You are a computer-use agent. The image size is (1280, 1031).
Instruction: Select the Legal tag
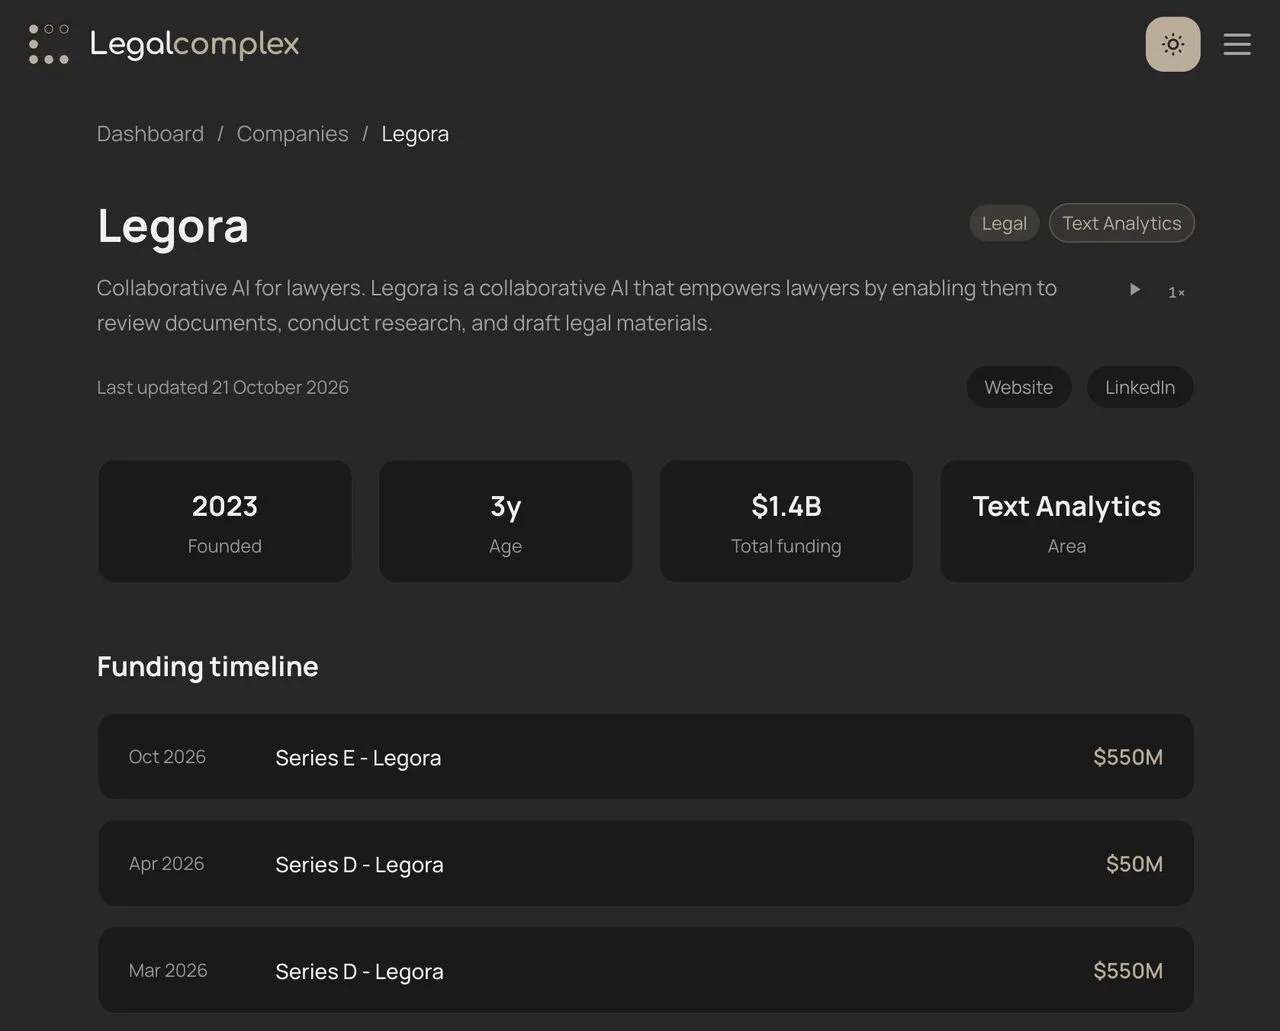1004,223
